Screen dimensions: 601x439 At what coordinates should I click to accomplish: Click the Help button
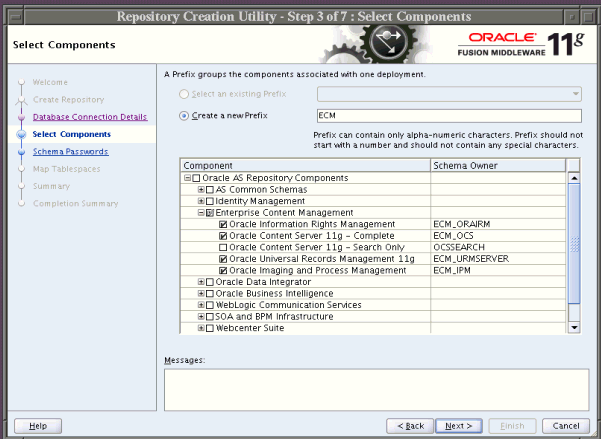point(38,426)
